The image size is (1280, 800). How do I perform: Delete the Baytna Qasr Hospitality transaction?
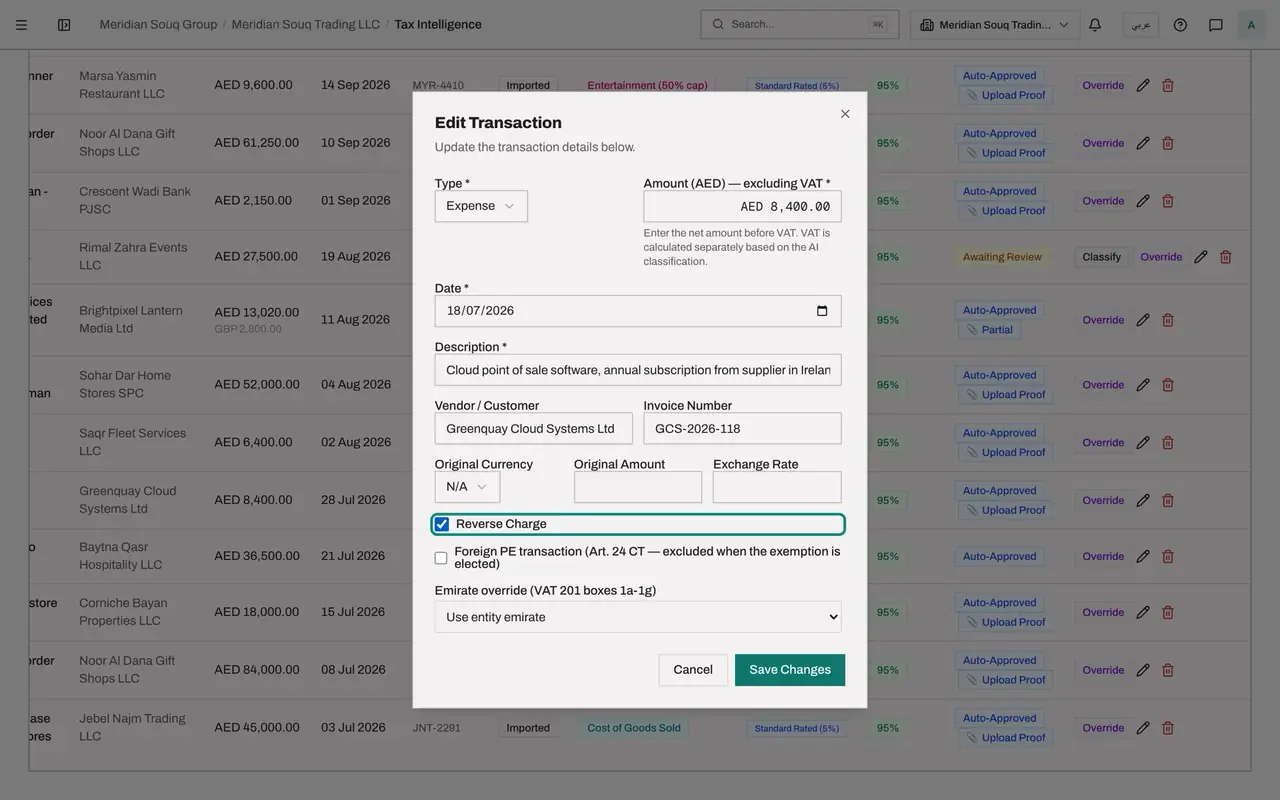(1168, 556)
